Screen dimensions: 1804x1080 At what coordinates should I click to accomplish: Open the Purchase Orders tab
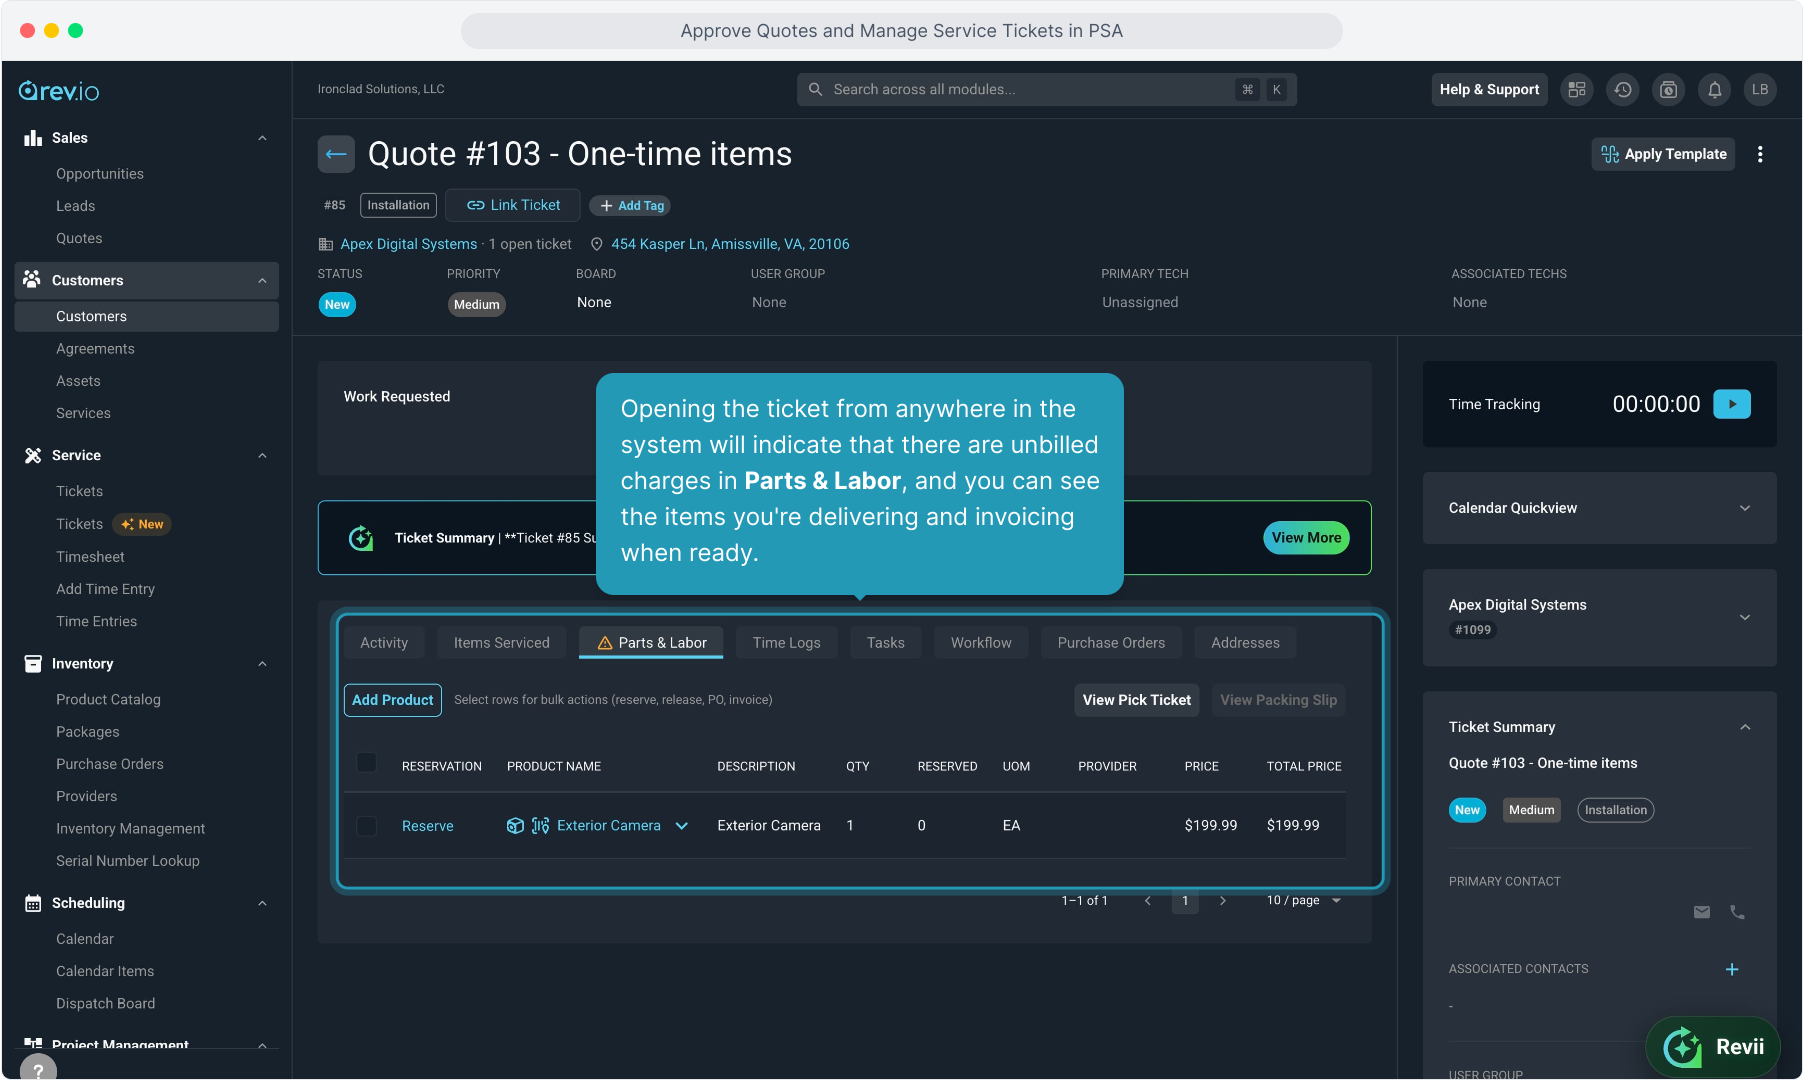(1112, 643)
